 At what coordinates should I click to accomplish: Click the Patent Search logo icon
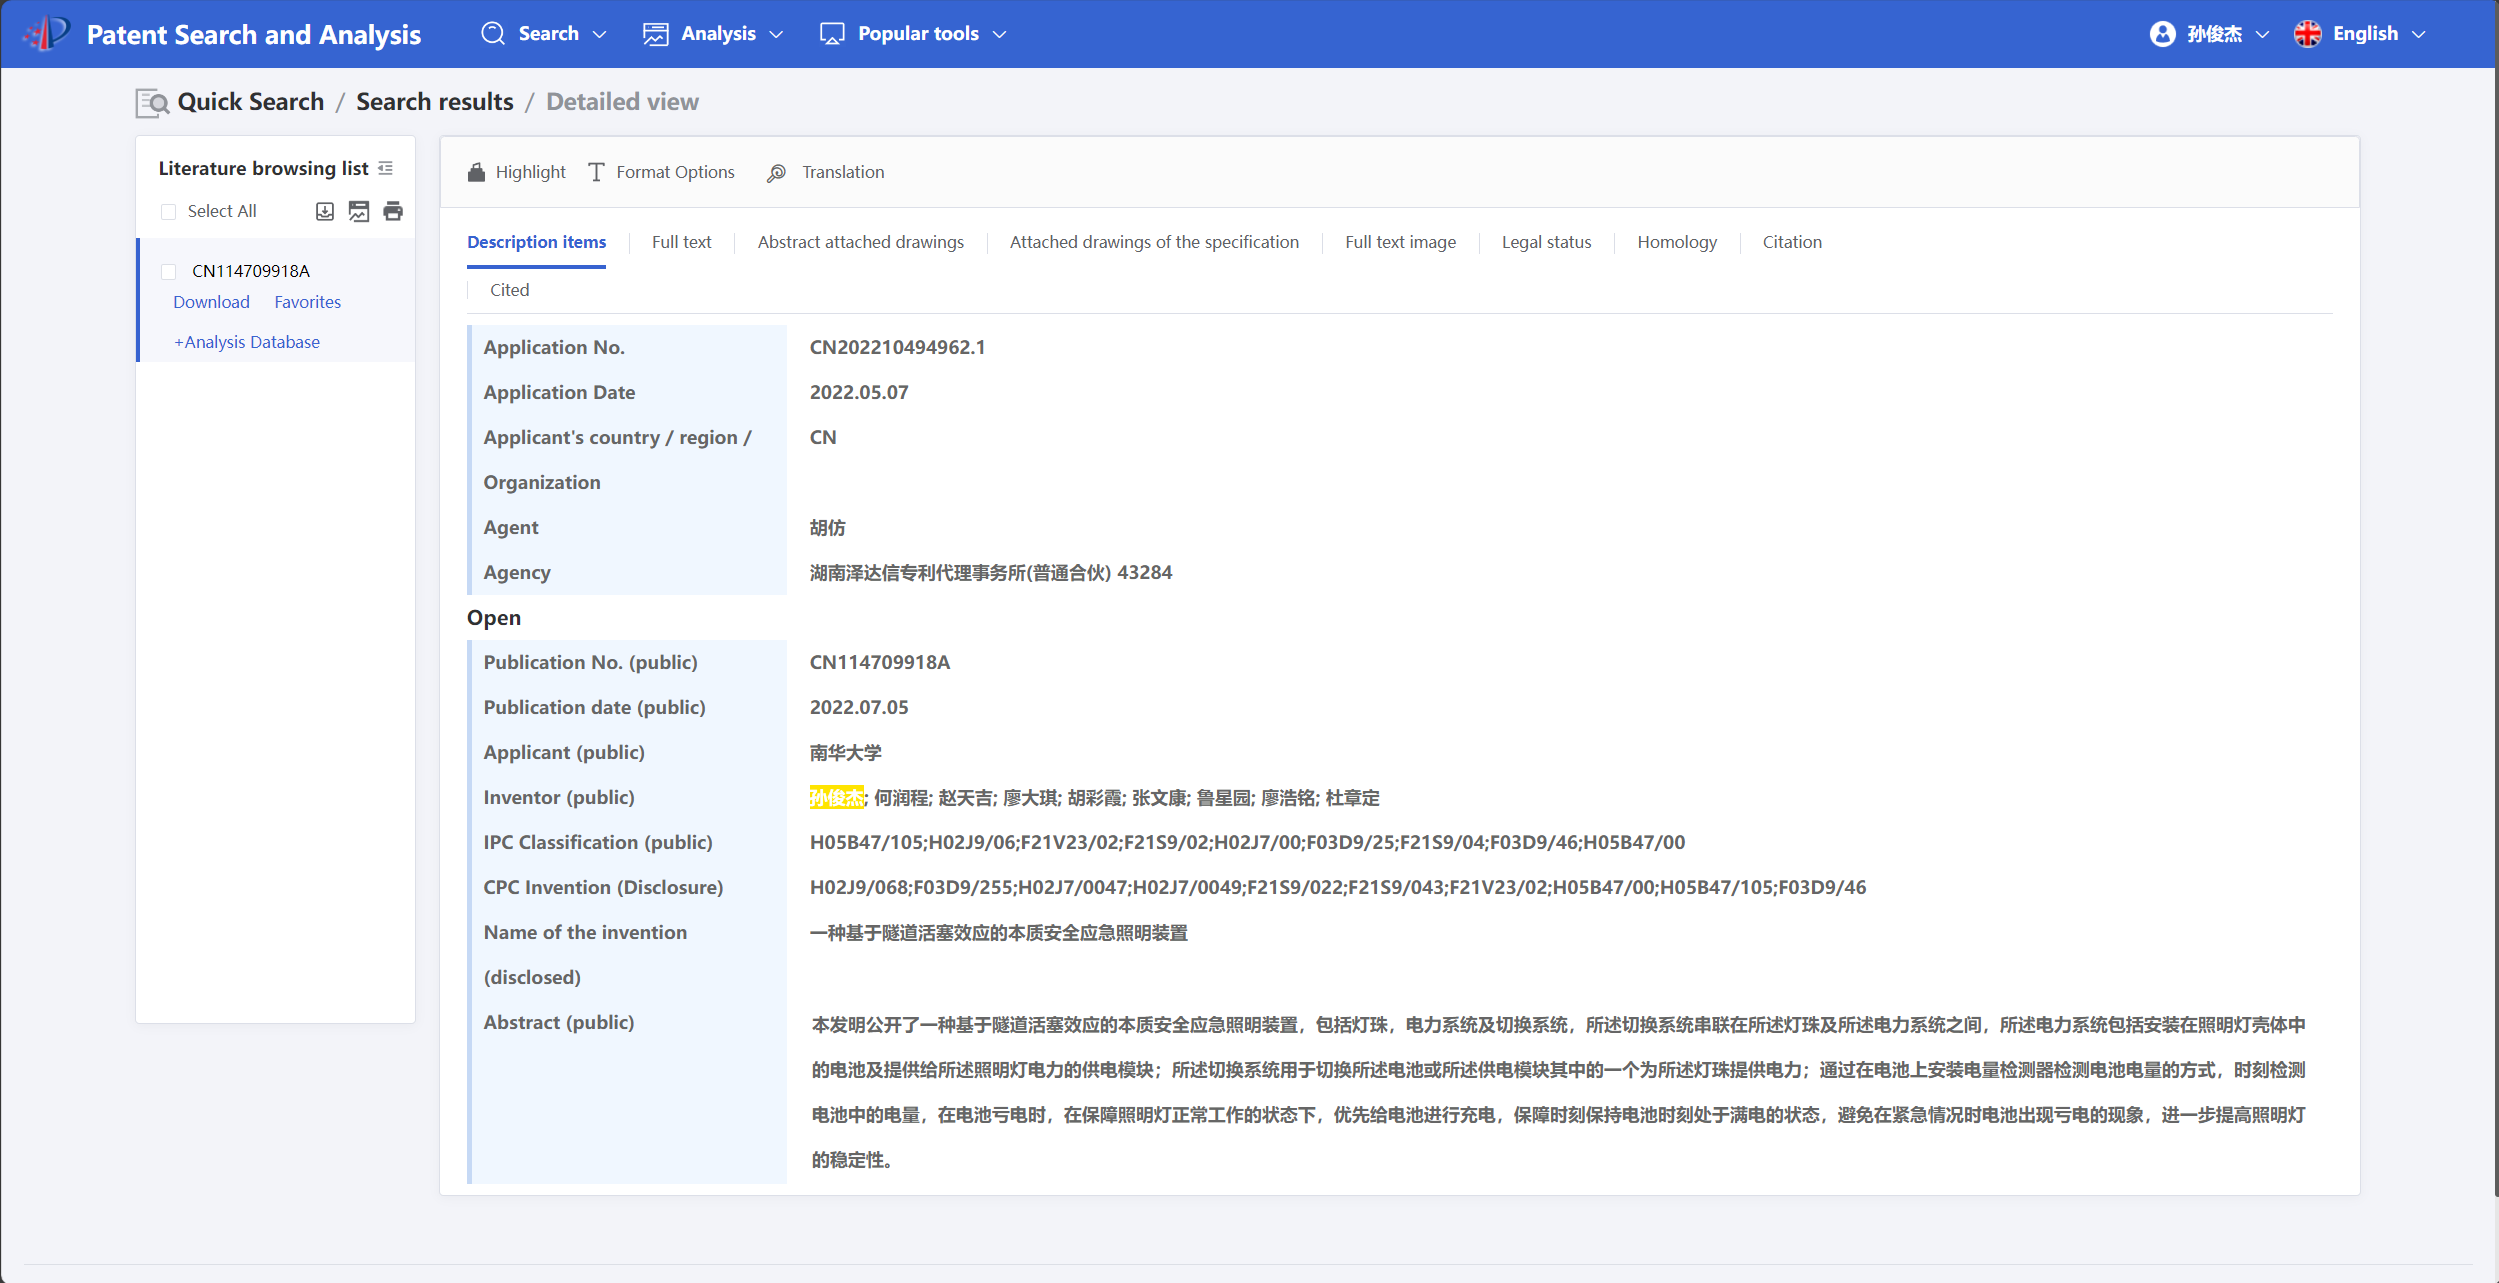pyautogui.click(x=46, y=34)
